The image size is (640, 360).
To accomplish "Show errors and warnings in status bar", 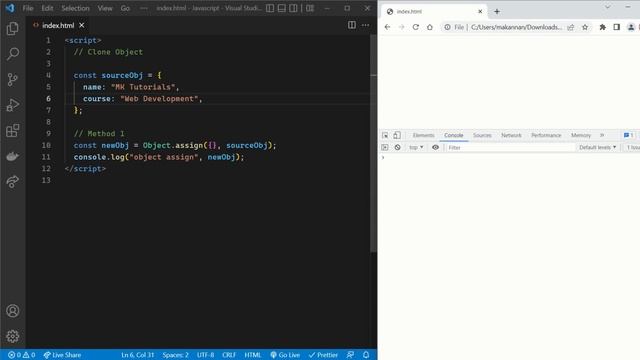I will (22, 355).
